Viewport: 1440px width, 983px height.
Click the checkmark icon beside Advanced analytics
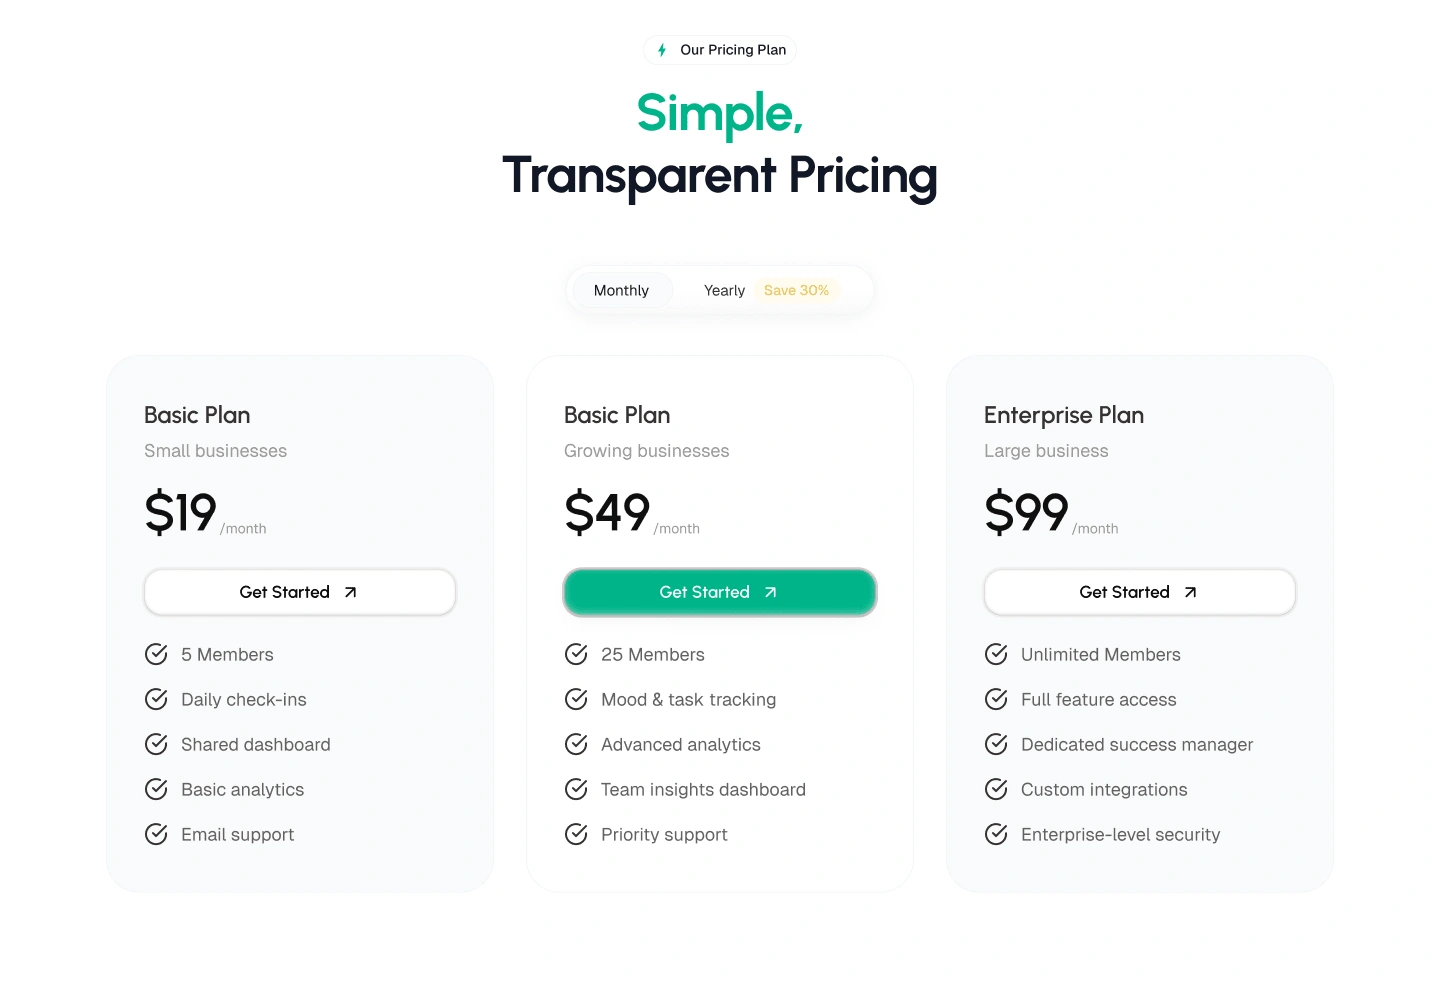pos(576,744)
